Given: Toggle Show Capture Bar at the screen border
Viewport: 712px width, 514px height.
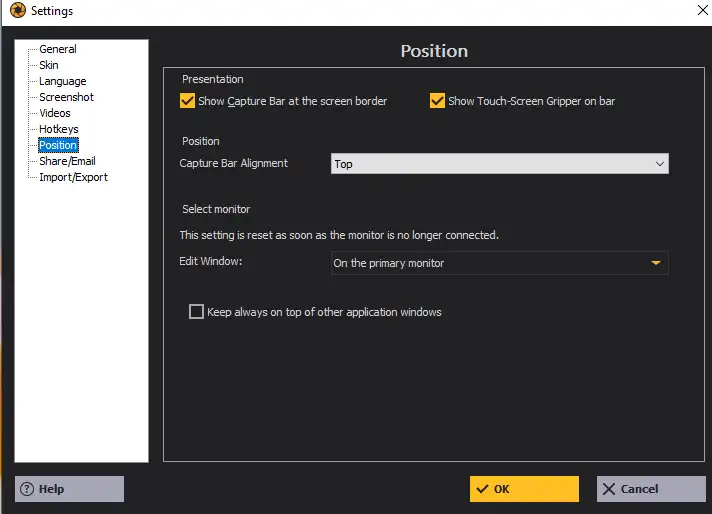Looking at the screenshot, I should [x=187, y=100].
